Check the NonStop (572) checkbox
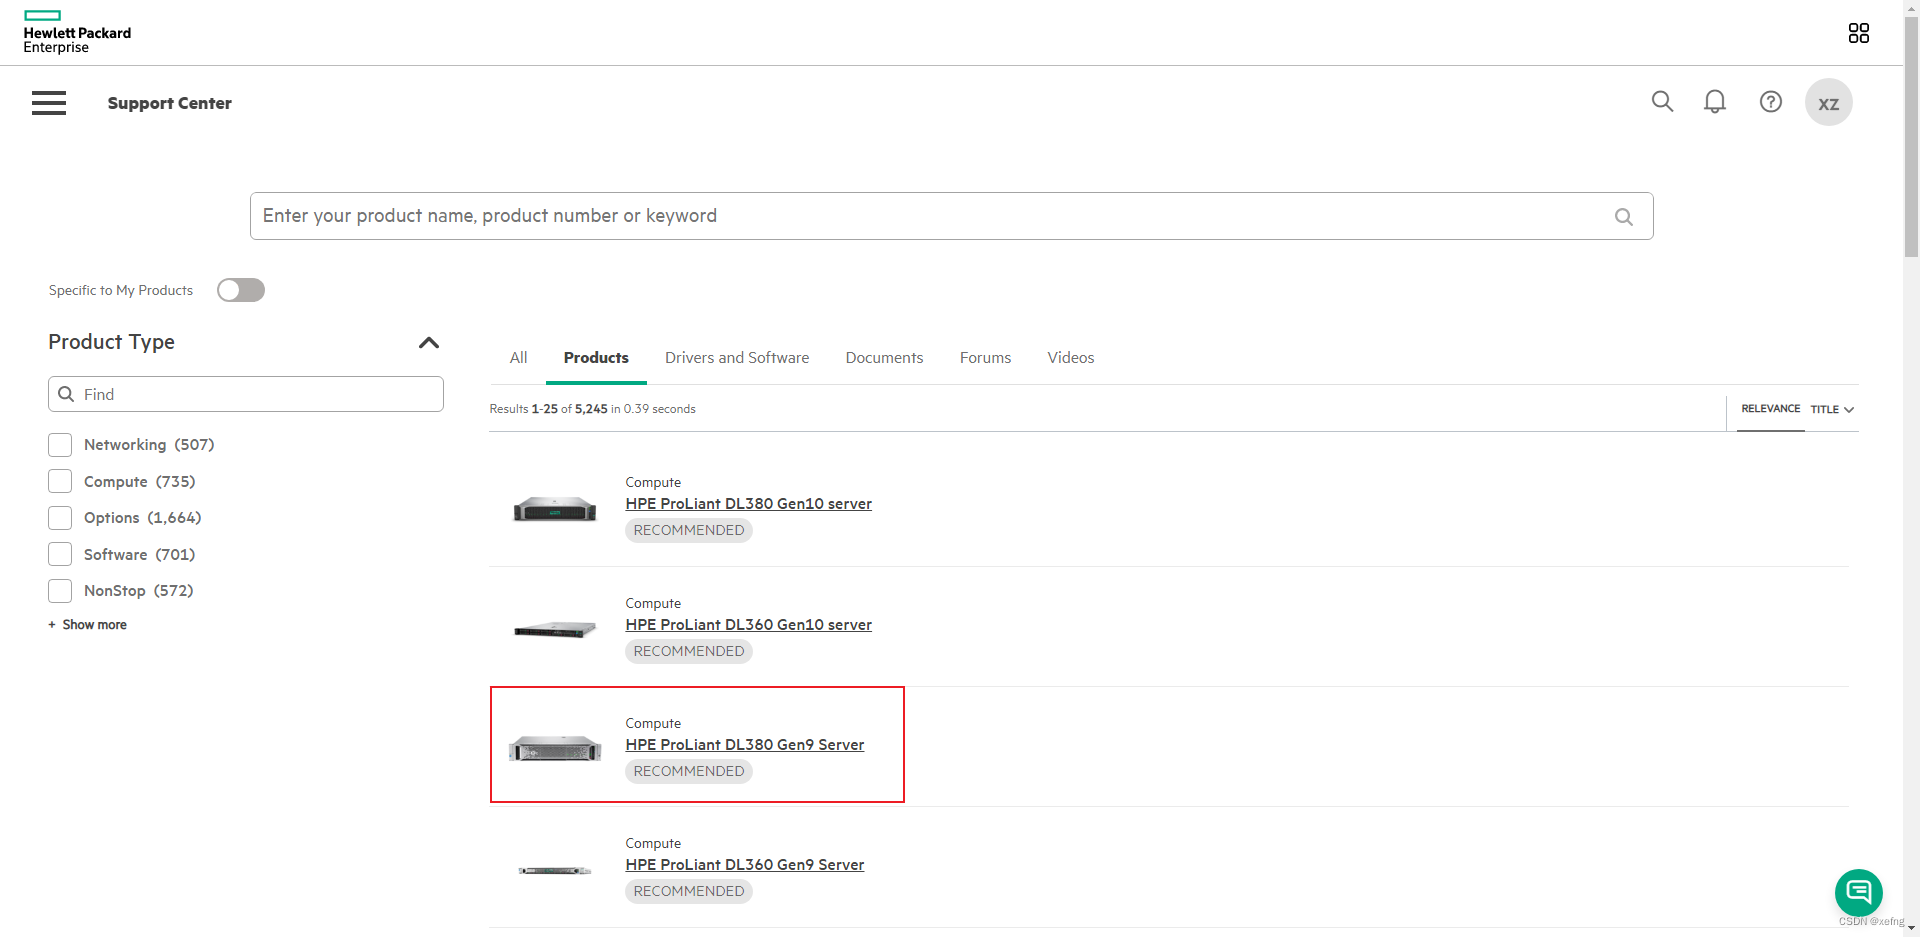The image size is (1920, 937). click(60, 591)
